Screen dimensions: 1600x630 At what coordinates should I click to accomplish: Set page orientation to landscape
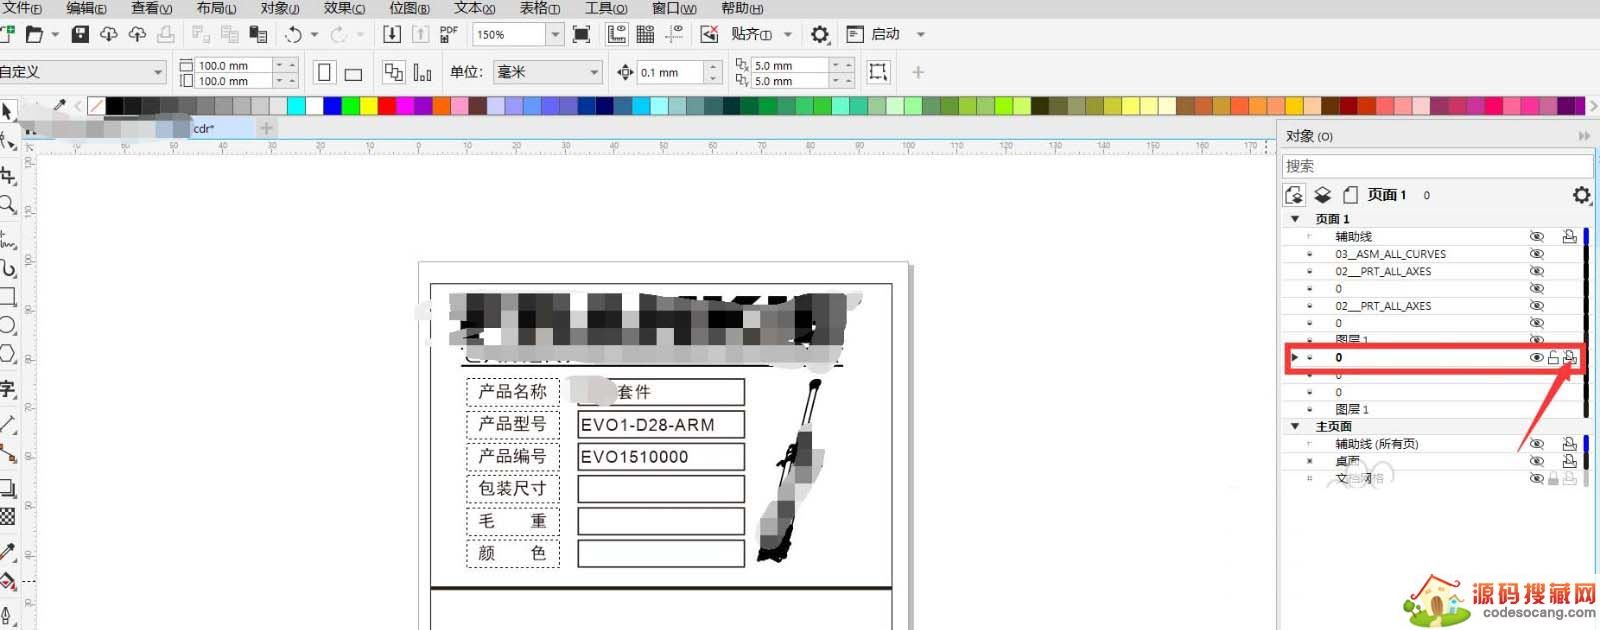point(353,73)
